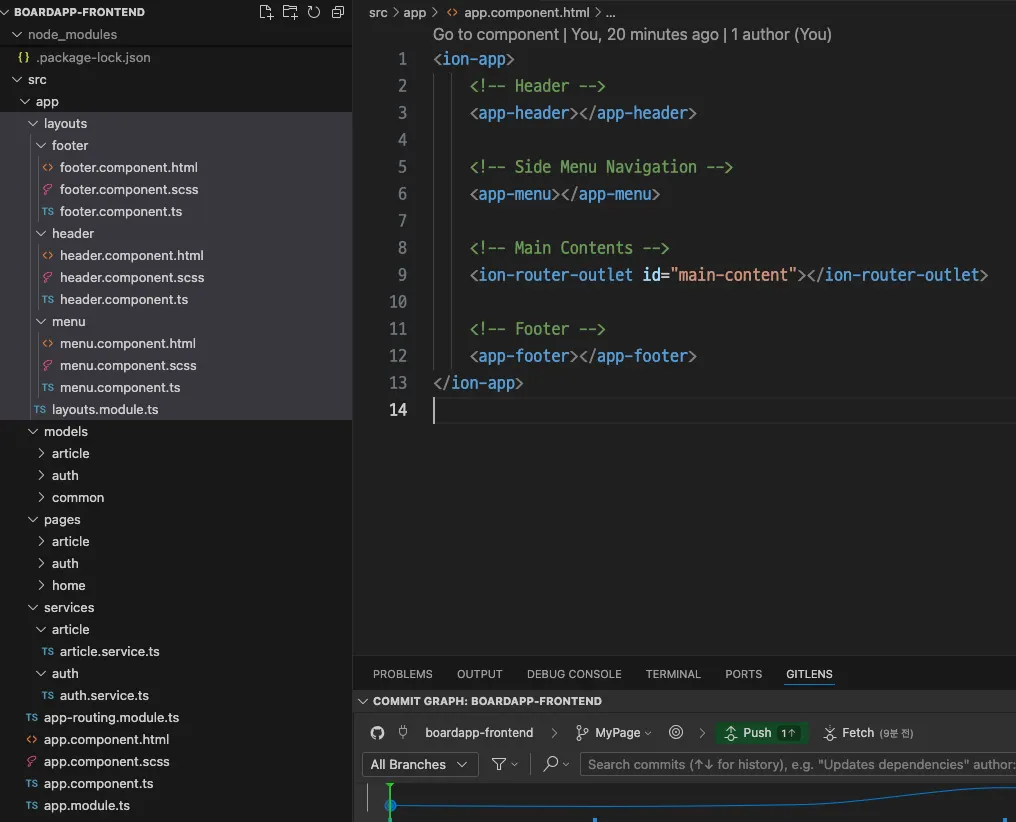Refresh the Explorer file tree
This screenshot has height=822, width=1016.
click(314, 12)
